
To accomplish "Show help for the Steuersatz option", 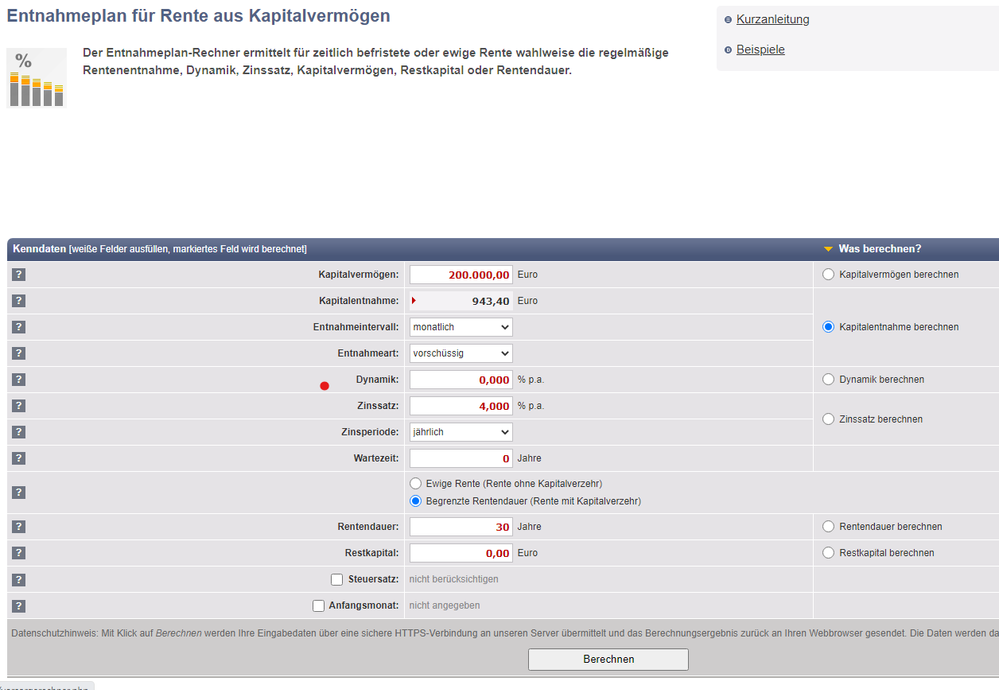I will [18, 579].
